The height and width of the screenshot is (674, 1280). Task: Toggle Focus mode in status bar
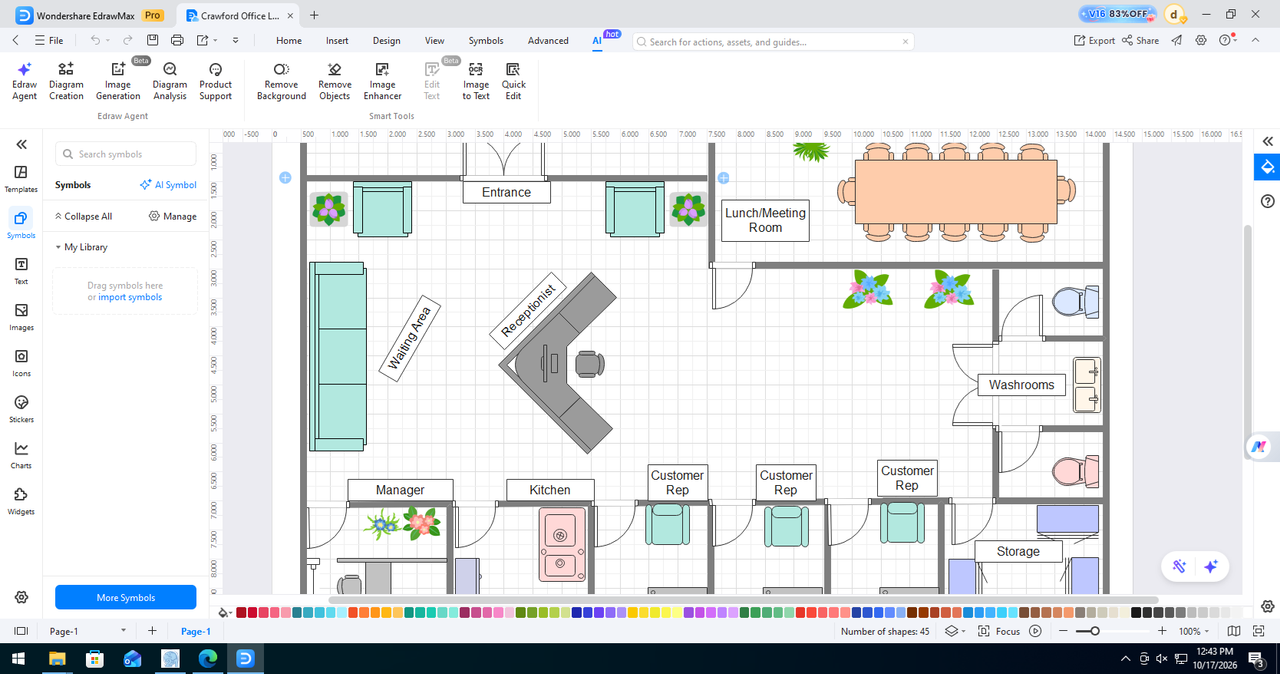[x=1000, y=631]
